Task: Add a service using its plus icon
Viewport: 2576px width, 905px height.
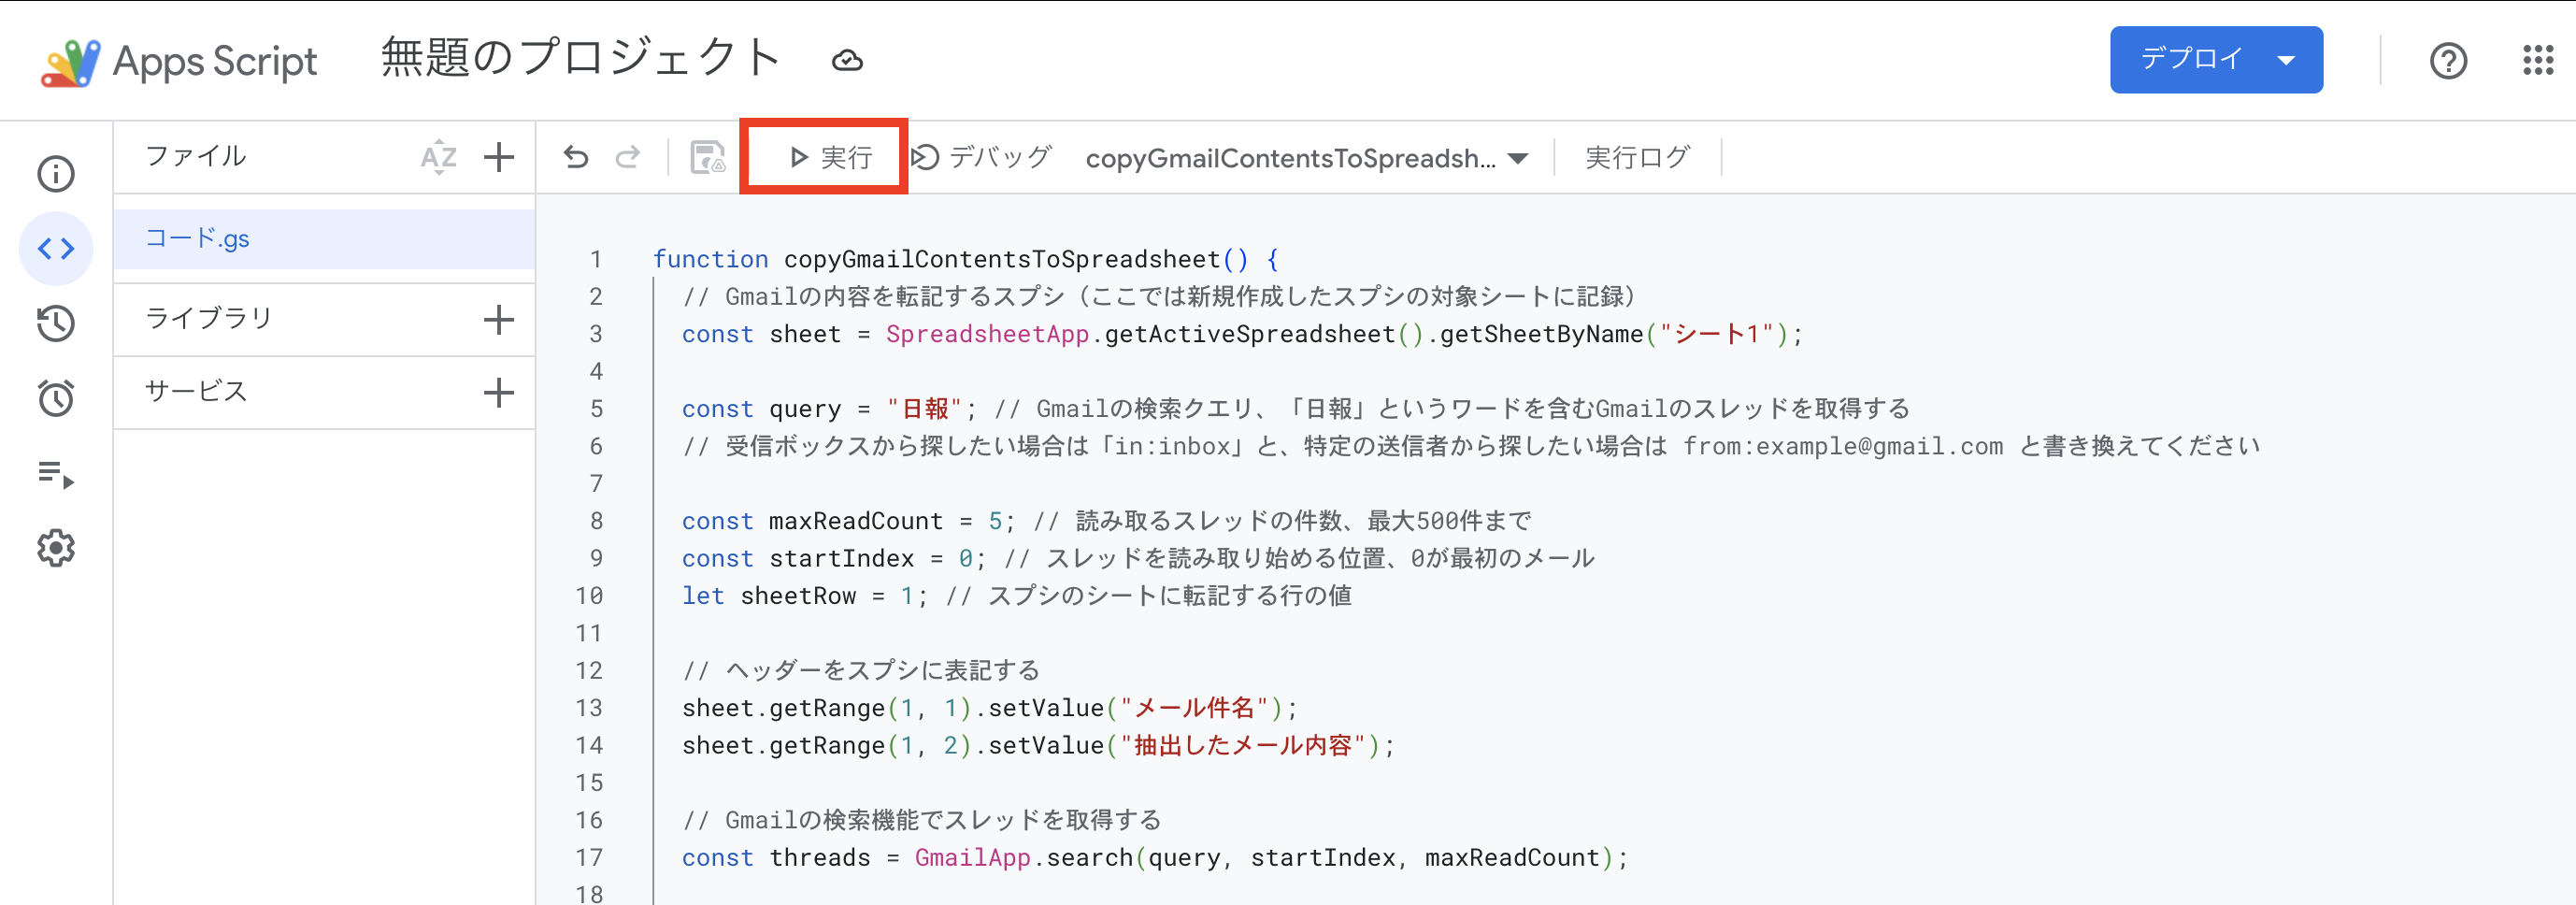Action: tap(498, 392)
